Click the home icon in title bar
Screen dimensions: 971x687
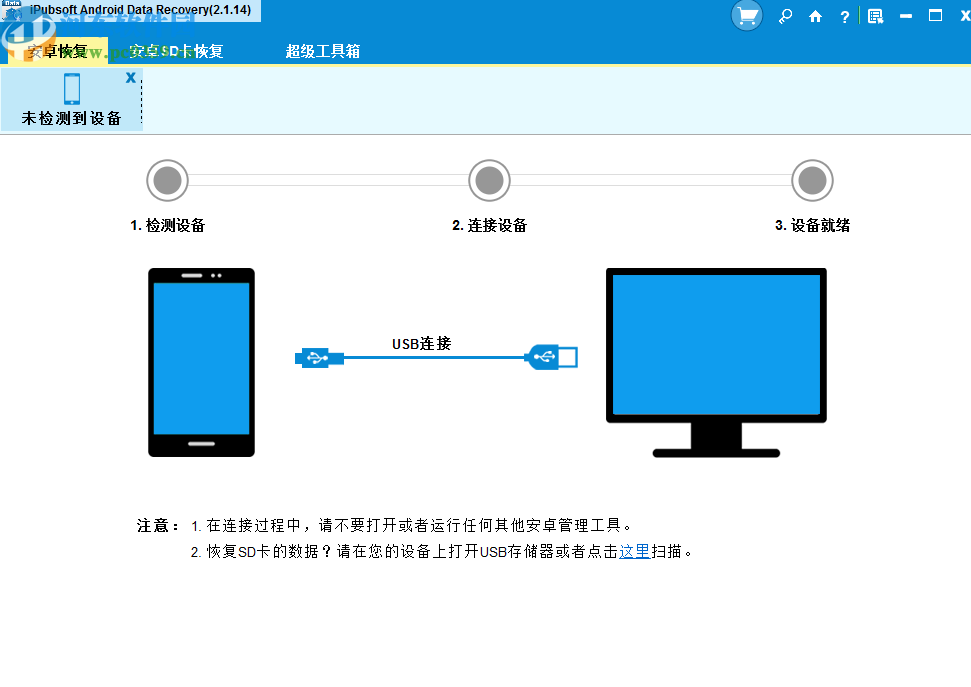[x=814, y=16]
